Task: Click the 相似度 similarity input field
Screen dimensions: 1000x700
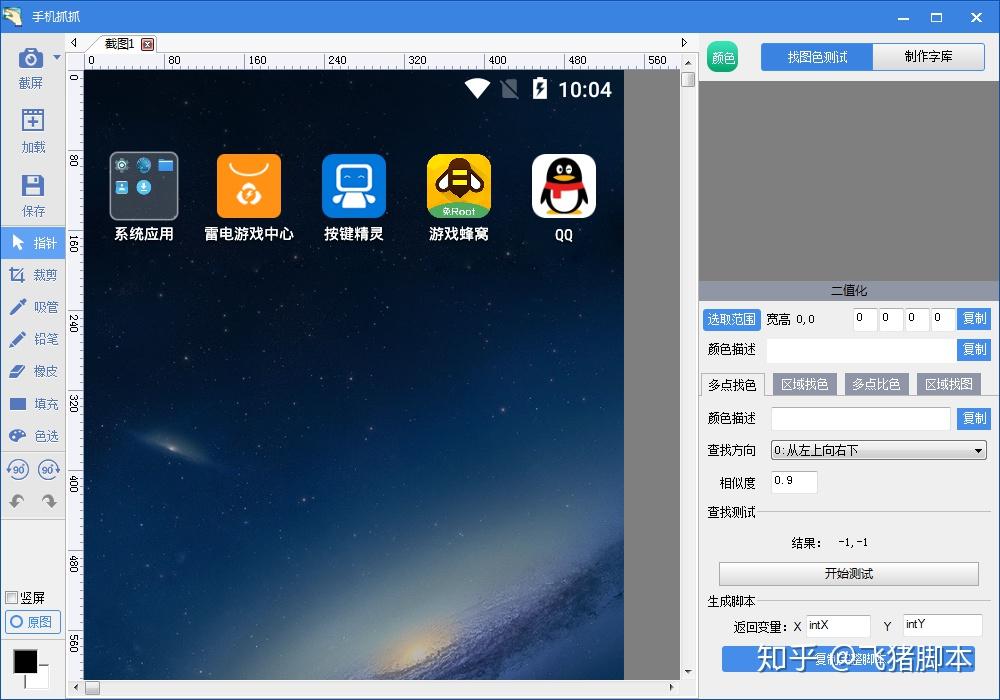Action: pos(793,481)
